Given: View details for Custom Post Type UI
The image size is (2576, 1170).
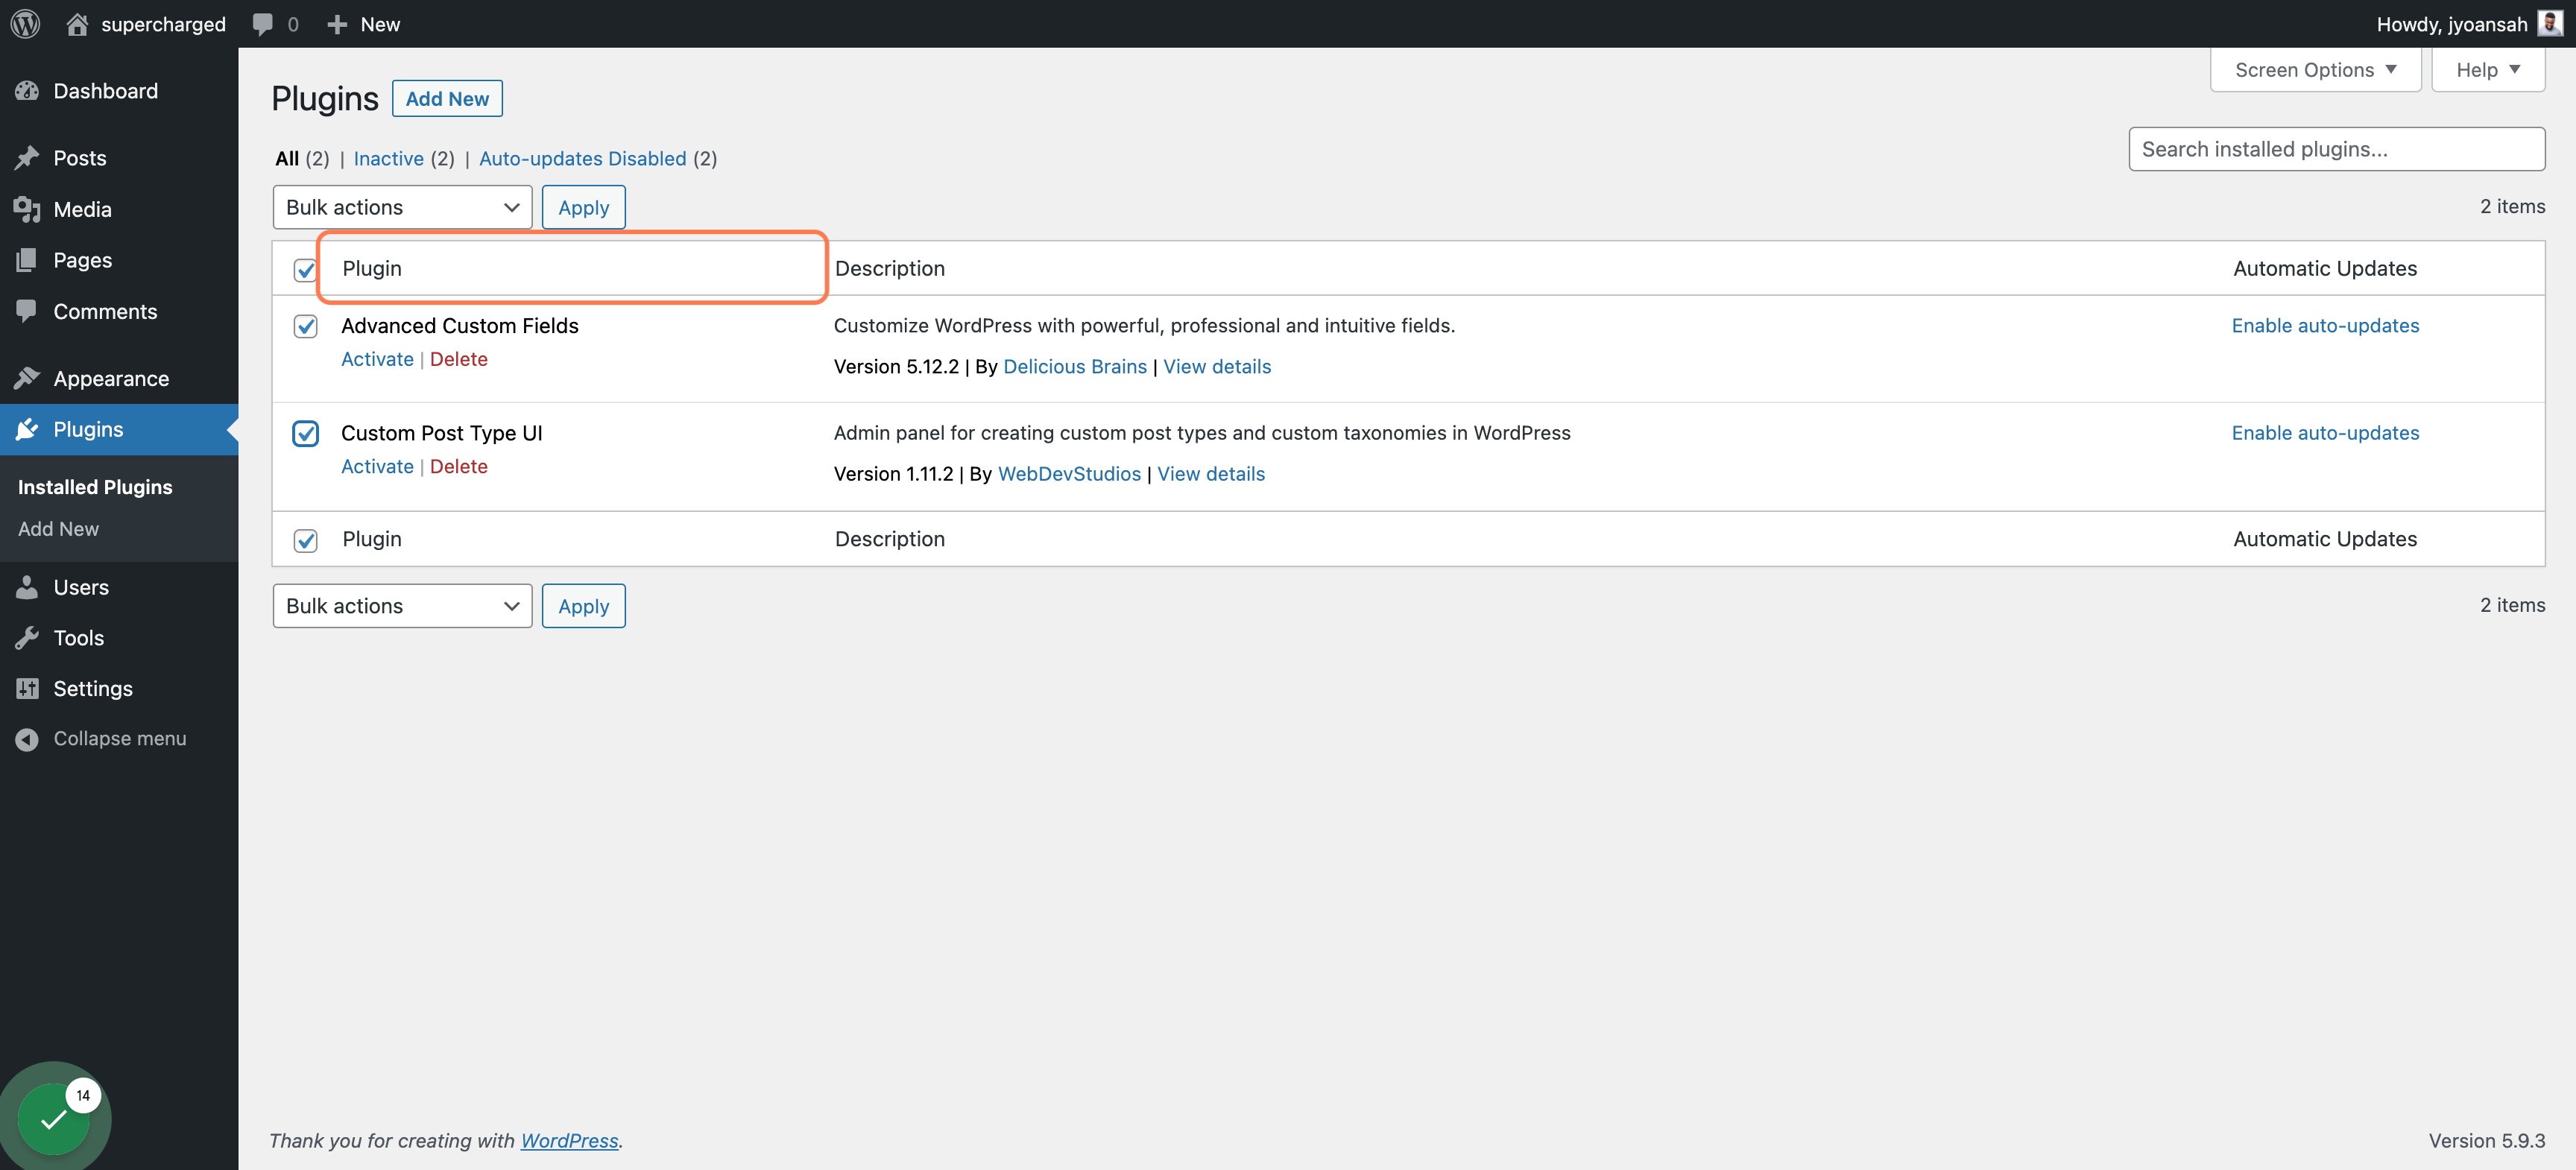Looking at the screenshot, I should (1211, 474).
